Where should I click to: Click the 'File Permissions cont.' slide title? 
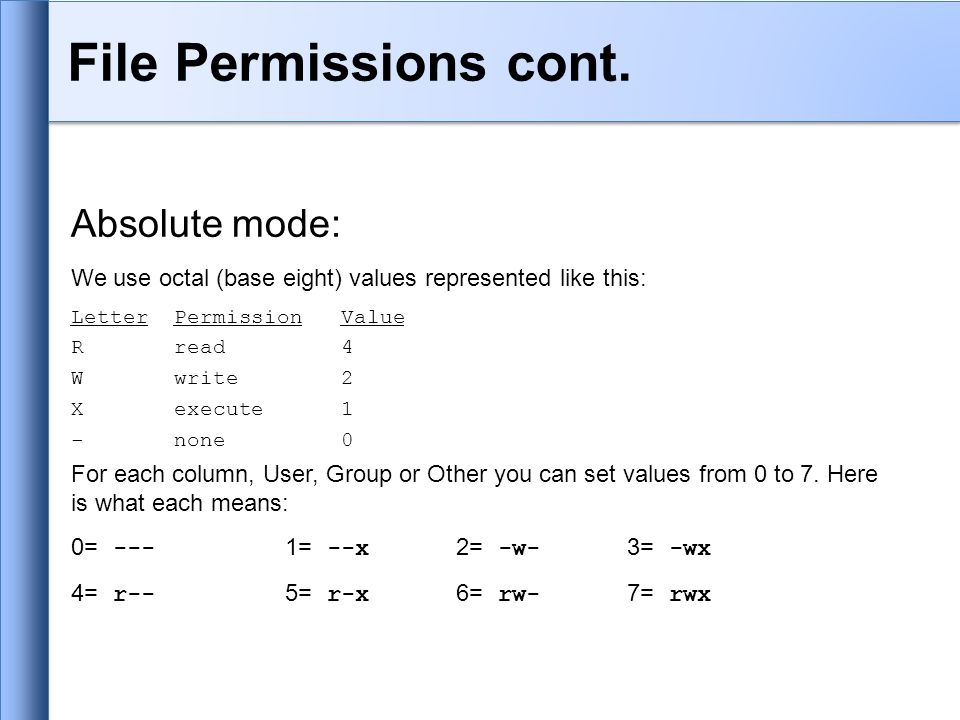click(x=350, y=62)
